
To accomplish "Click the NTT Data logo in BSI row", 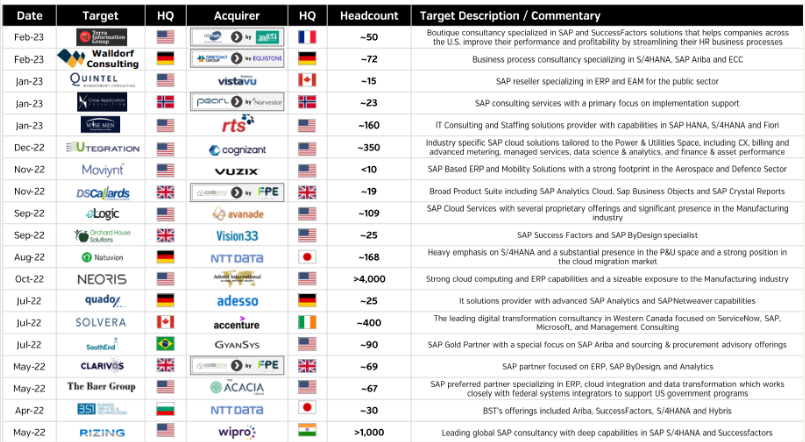I will pyautogui.click(x=237, y=410).
